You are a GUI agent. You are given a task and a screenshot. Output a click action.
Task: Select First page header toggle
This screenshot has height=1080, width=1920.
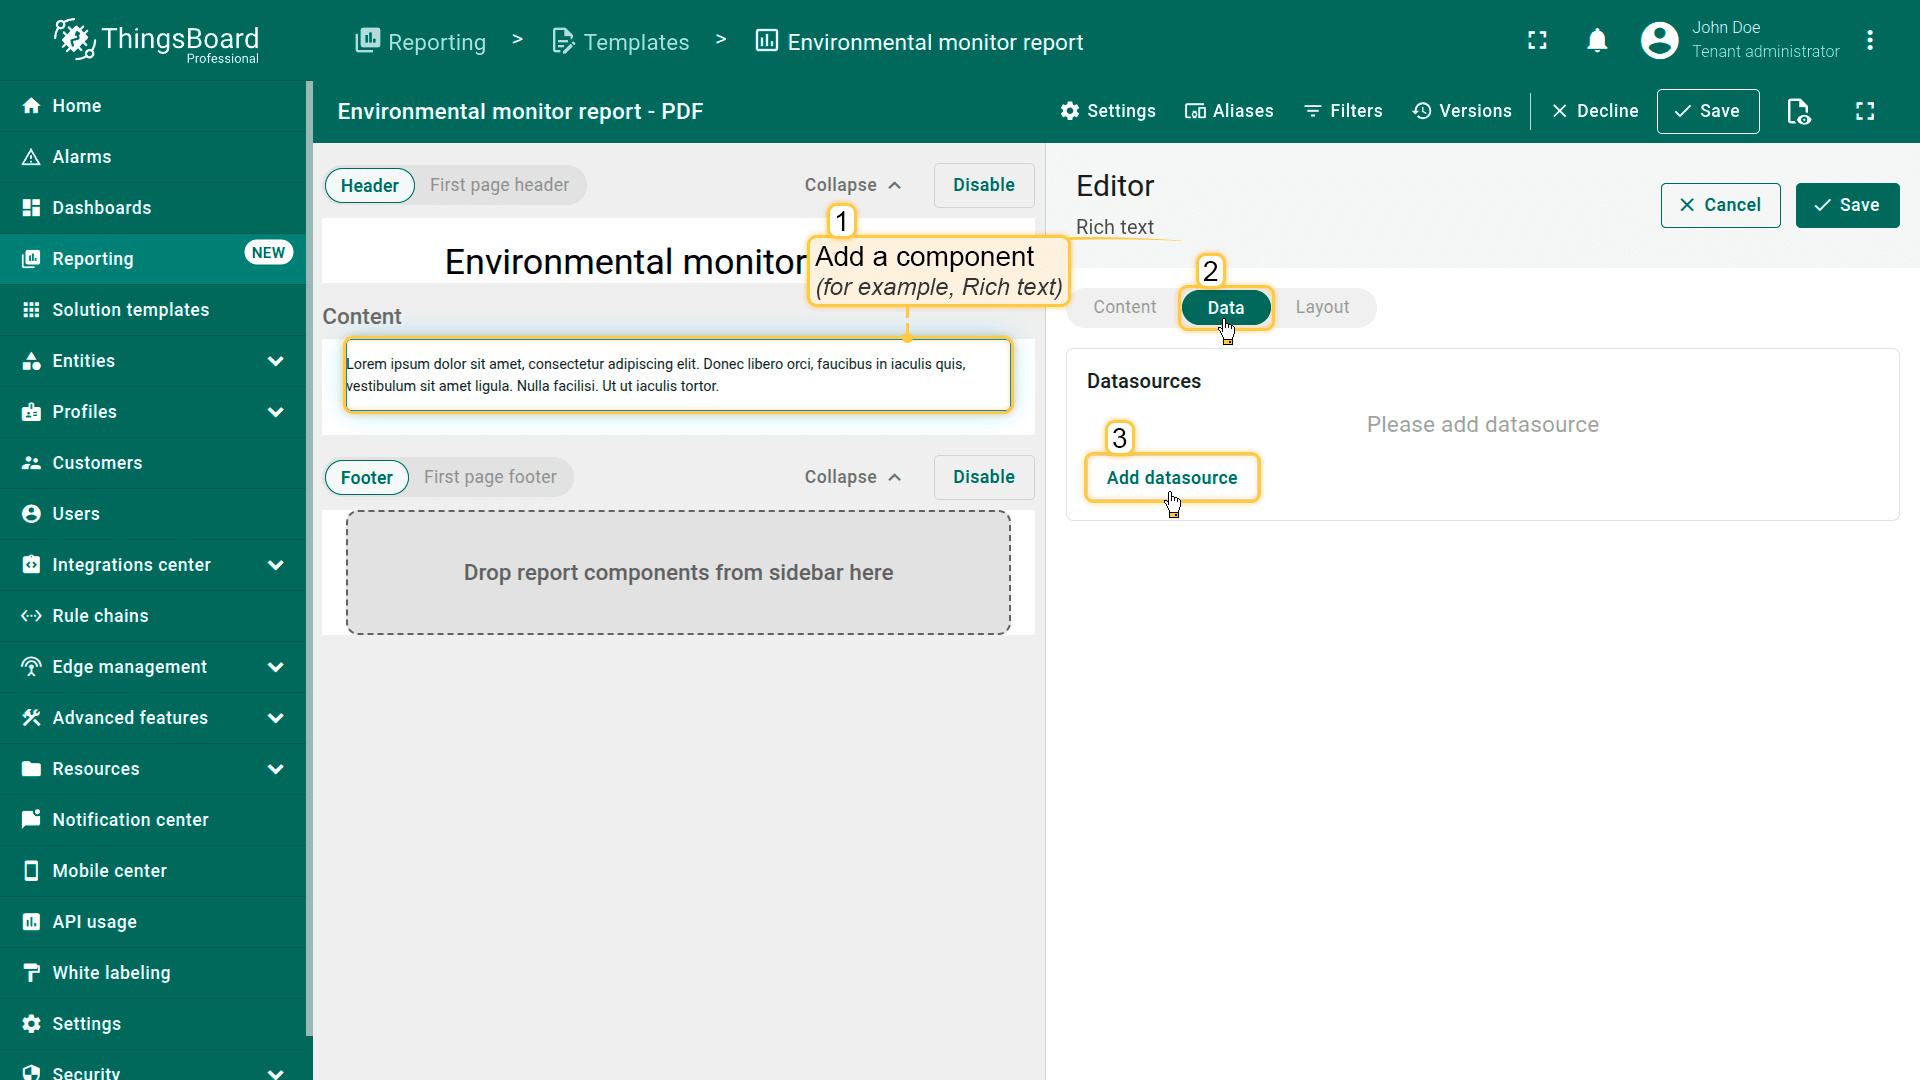[499, 185]
